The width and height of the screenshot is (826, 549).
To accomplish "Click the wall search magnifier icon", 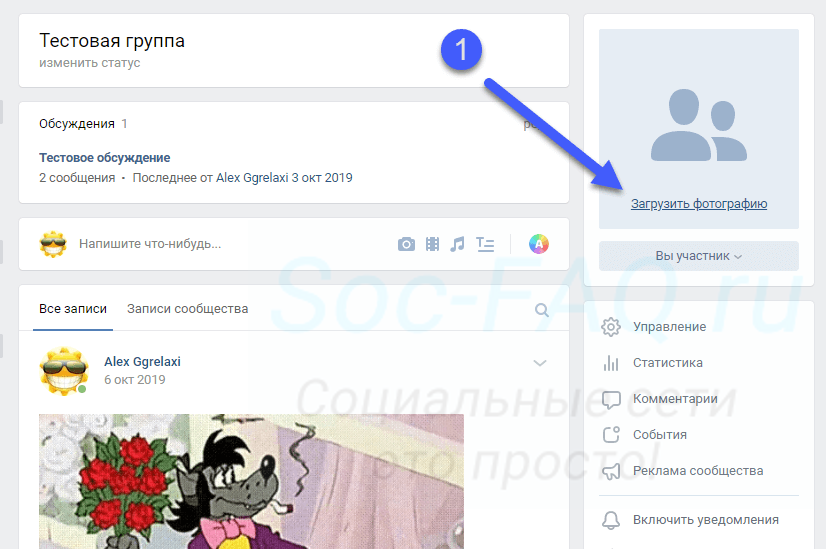I will [x=542, y=310].
